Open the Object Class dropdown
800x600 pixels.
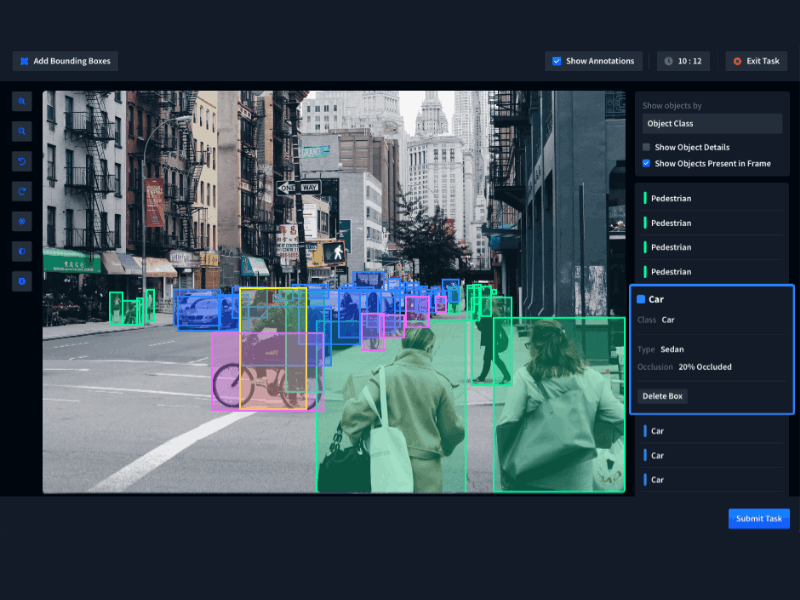[x=712, y=123]
